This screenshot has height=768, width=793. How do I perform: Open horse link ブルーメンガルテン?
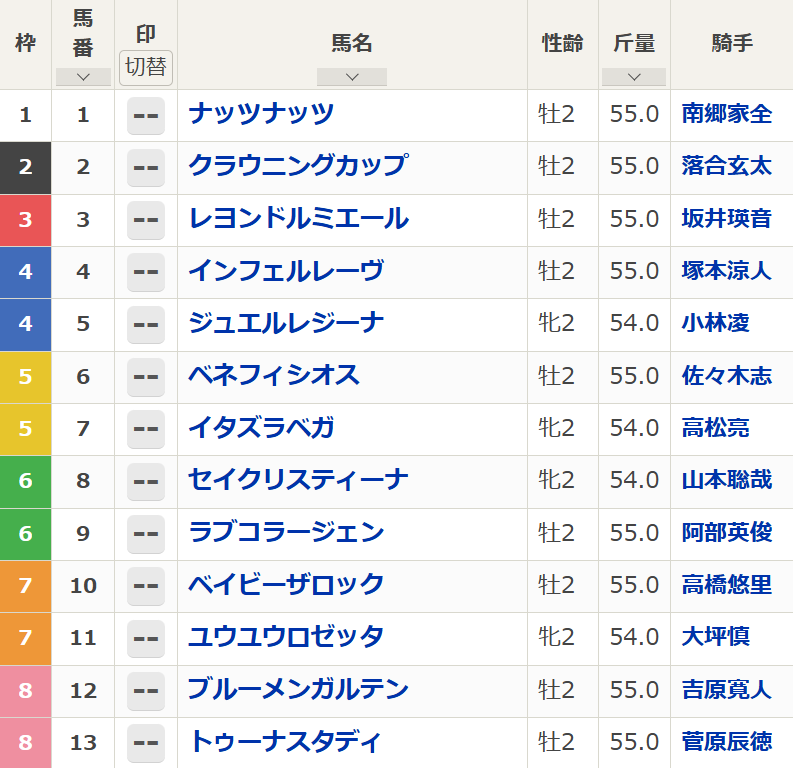[x=298, y=689]
